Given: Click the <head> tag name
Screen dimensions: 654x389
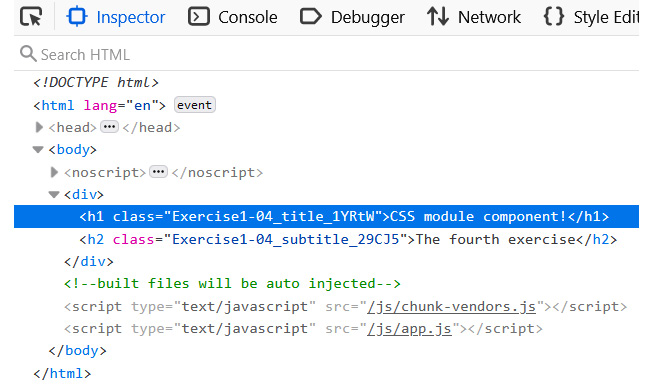Looking at the screenshot, I should tap(73, 127).
